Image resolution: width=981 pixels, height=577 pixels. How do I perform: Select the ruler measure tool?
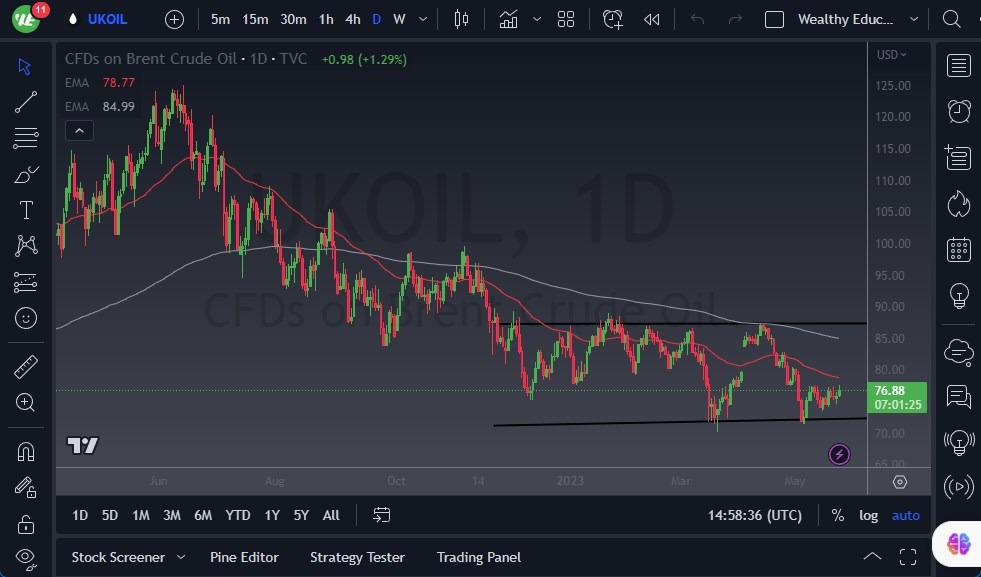click(26, 367)
